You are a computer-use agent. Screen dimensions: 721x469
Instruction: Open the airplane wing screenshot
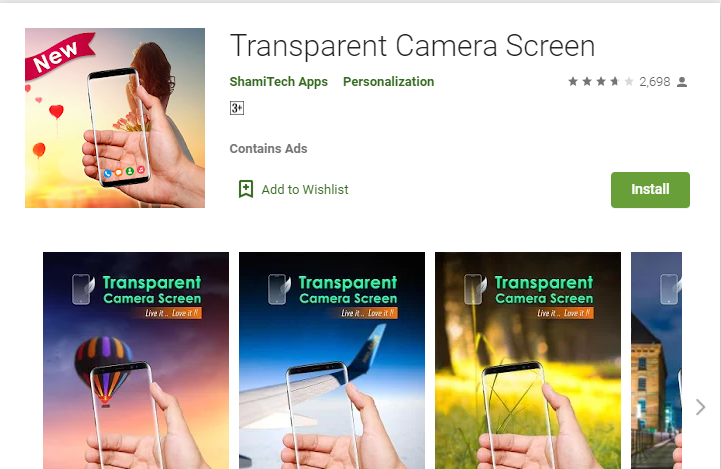(x=332, y=360)
